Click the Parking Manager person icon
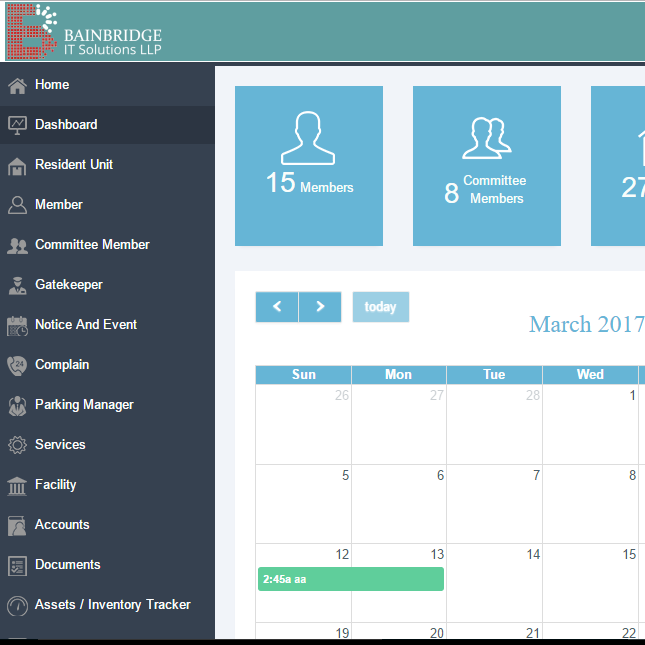 point(17,406)
